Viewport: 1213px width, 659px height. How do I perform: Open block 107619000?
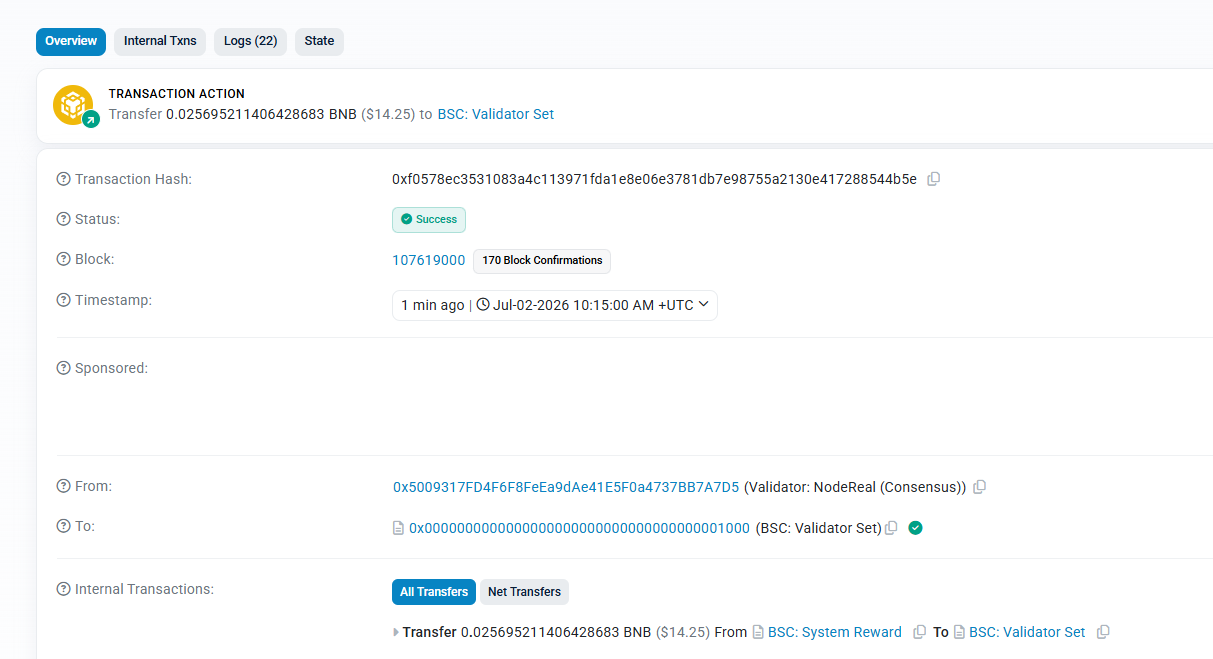(x=429, y=260)
